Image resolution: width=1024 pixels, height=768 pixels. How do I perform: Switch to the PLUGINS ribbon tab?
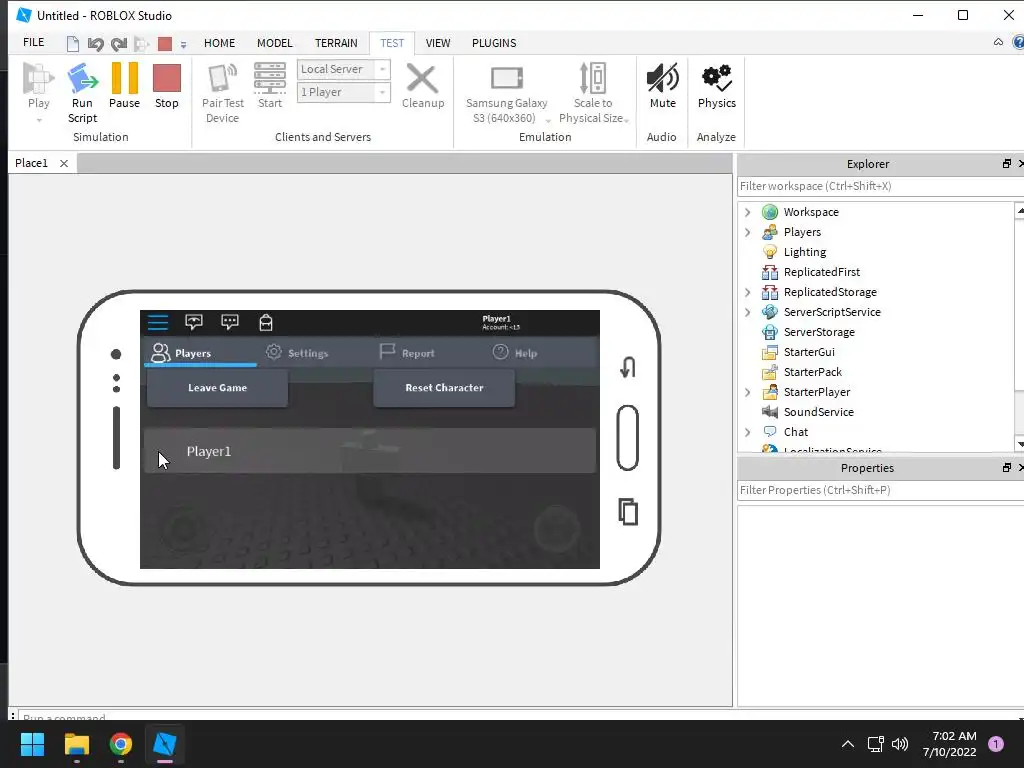494,43
